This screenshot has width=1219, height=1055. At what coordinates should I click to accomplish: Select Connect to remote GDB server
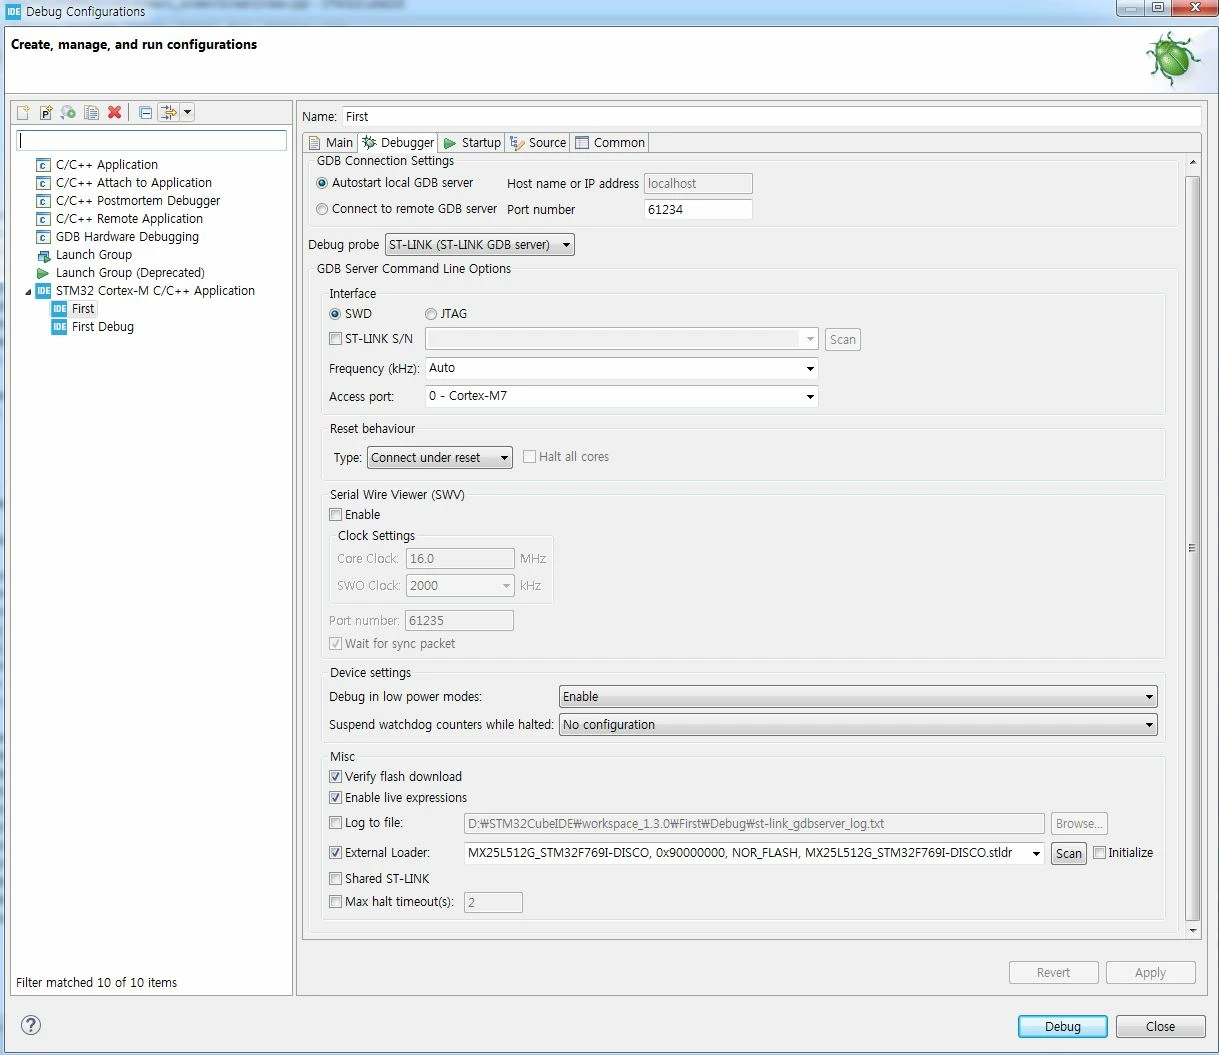(x=322, y=209)
